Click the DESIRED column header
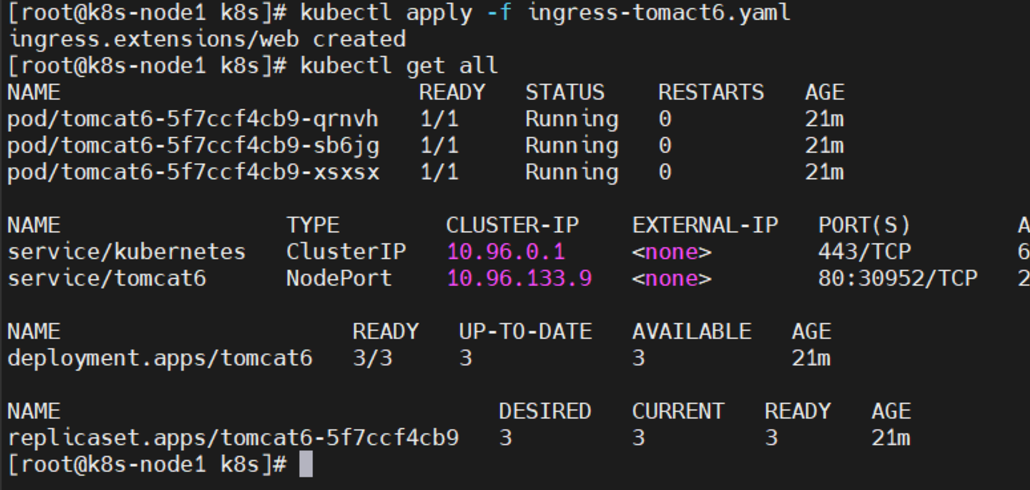Viewport: 1030px width, 490px height. point(545,411)
